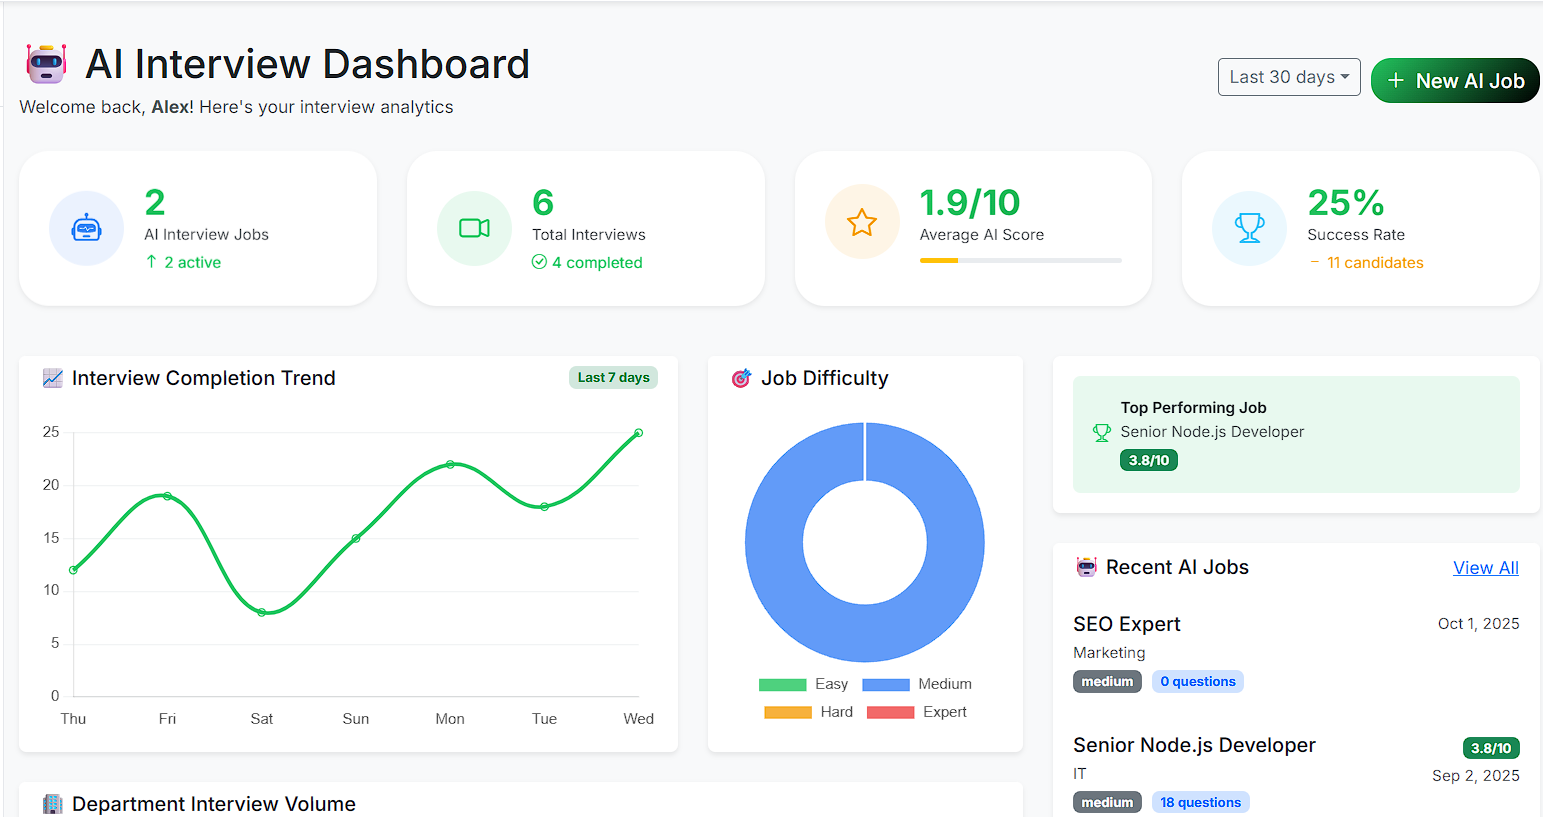Toggle the Hard legend item in chart
Screen dimensions: 1543x817
click(808, 712)
